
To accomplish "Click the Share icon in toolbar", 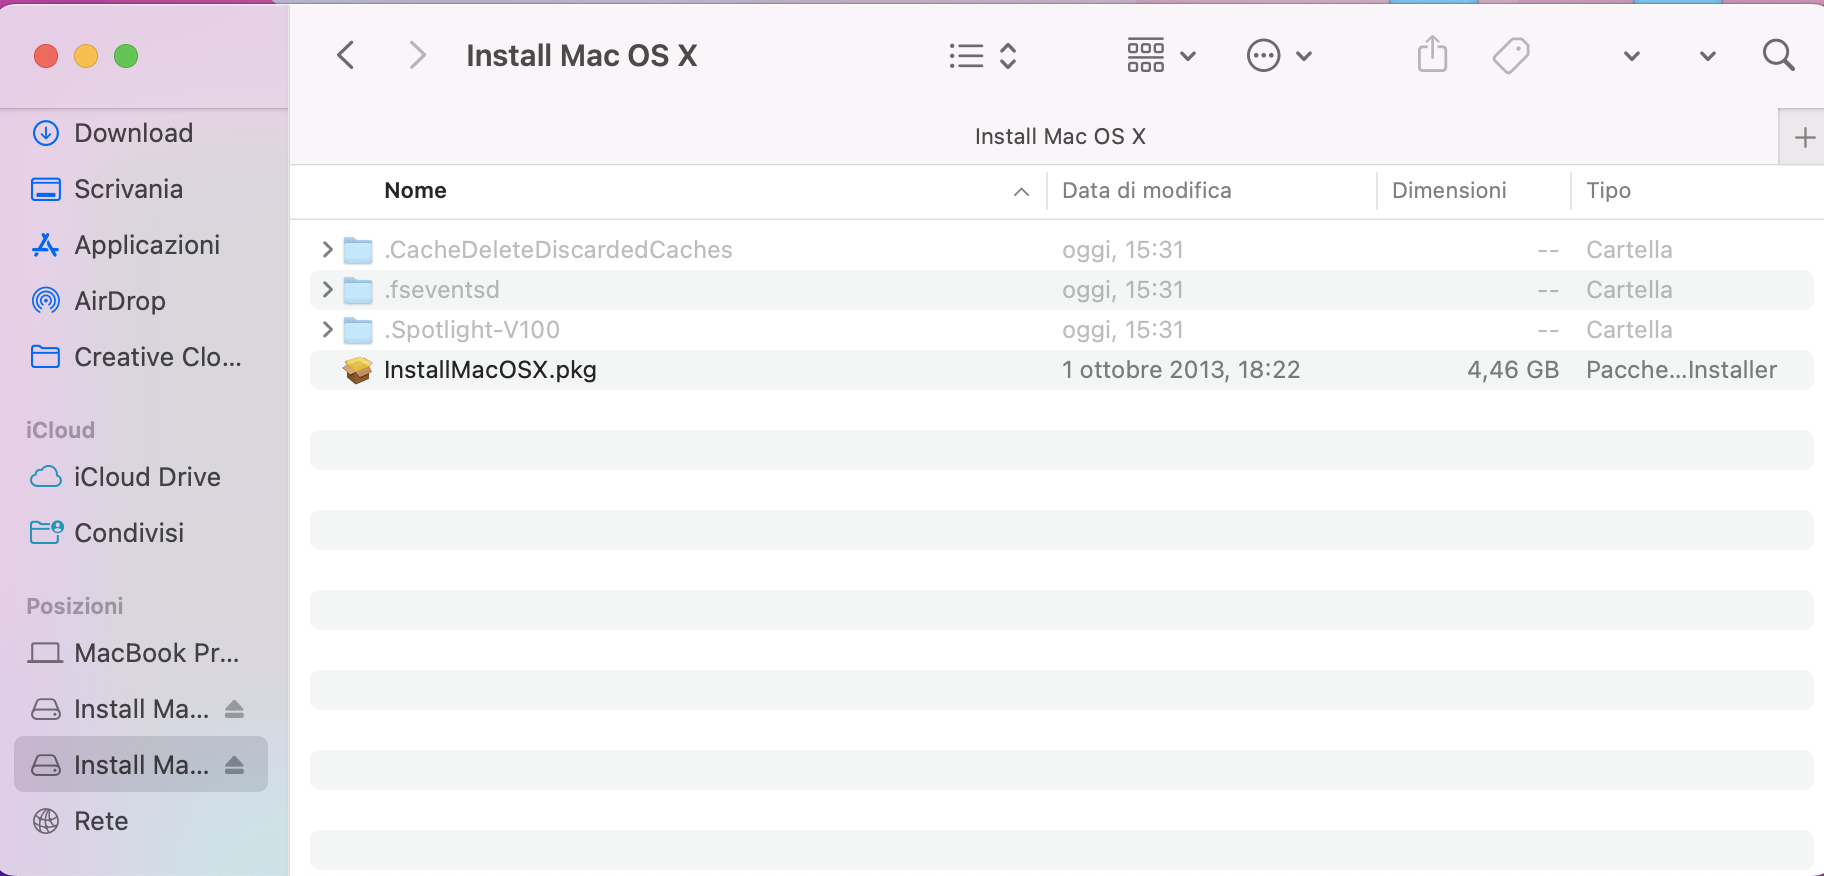I will click(x=1432, y=54).
